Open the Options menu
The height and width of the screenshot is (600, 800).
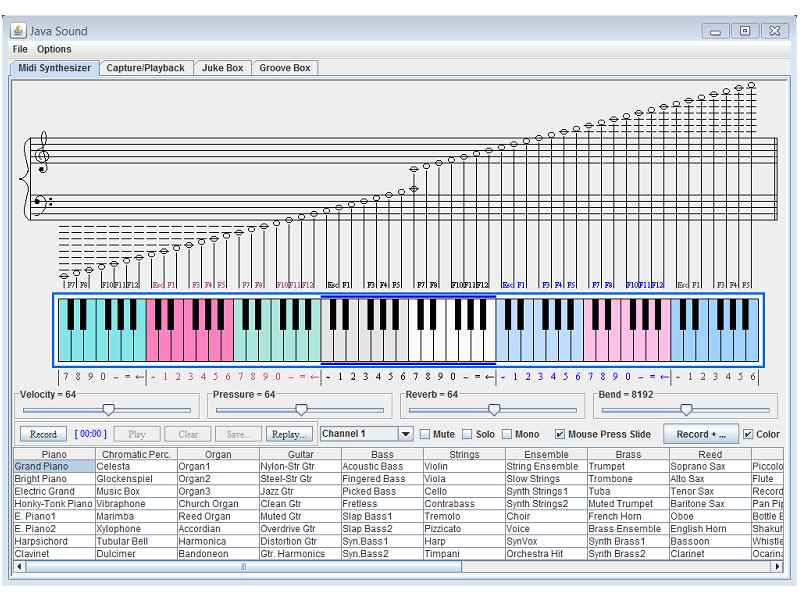54,49
